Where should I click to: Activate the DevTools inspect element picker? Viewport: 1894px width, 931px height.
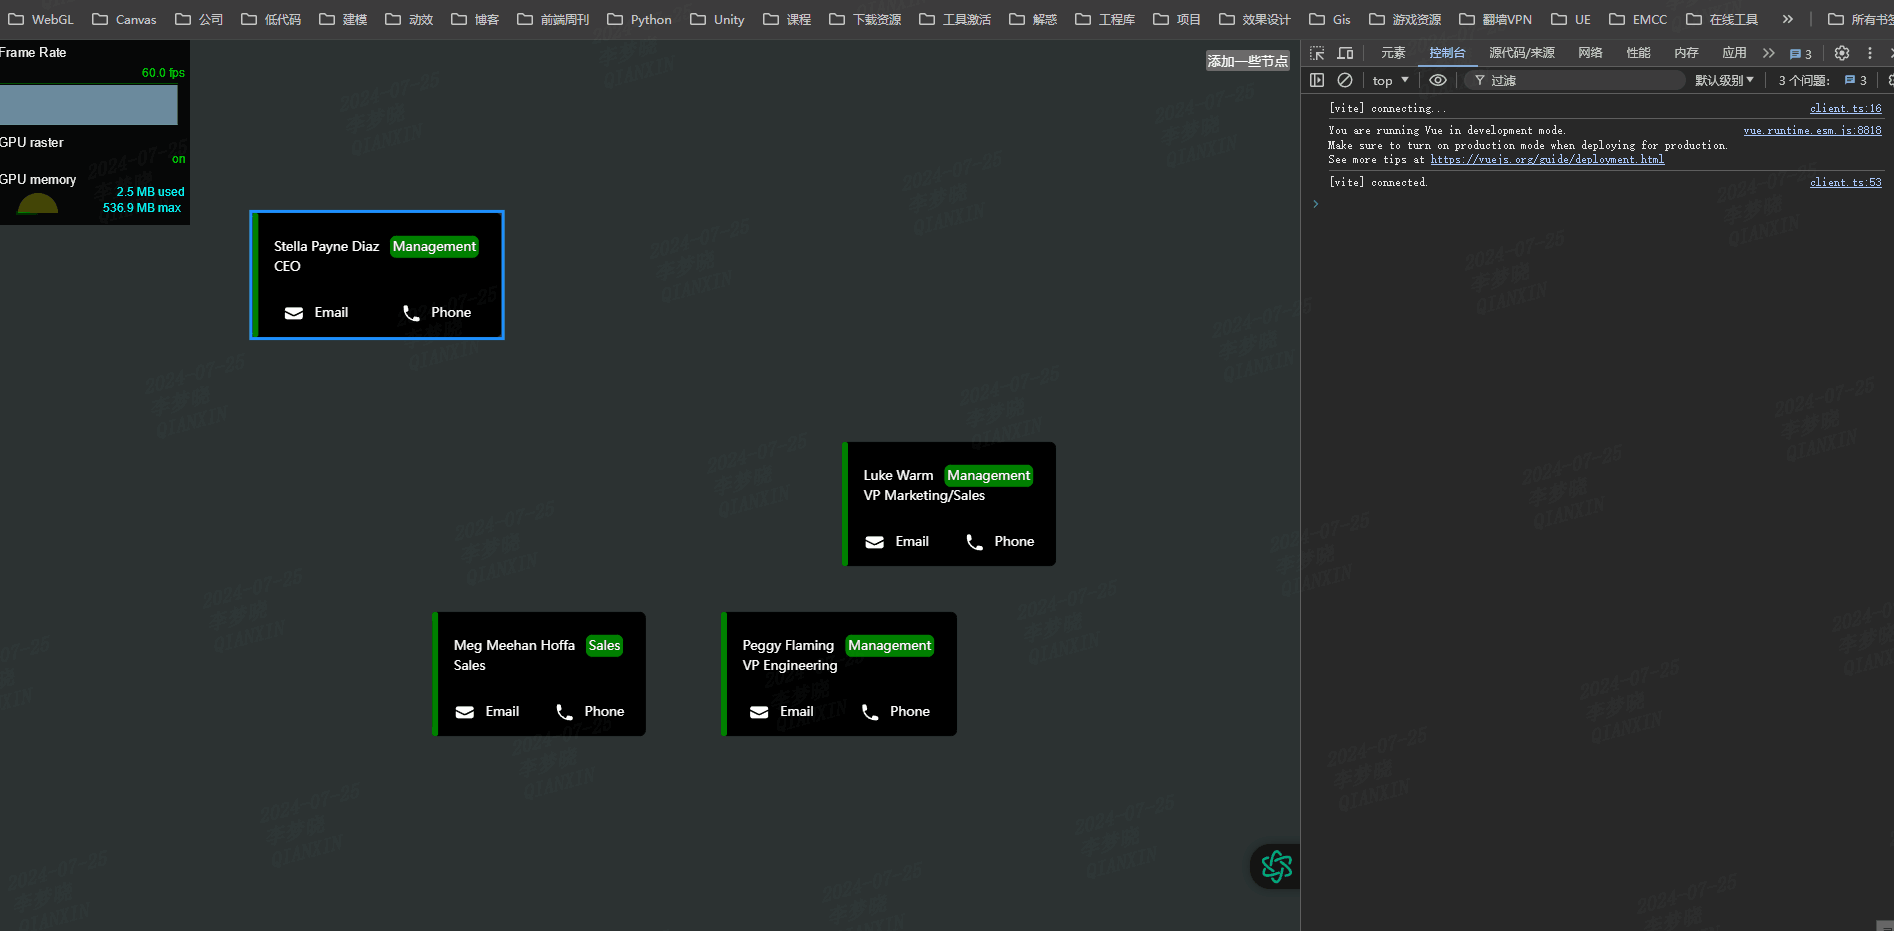pos(1317,53)
